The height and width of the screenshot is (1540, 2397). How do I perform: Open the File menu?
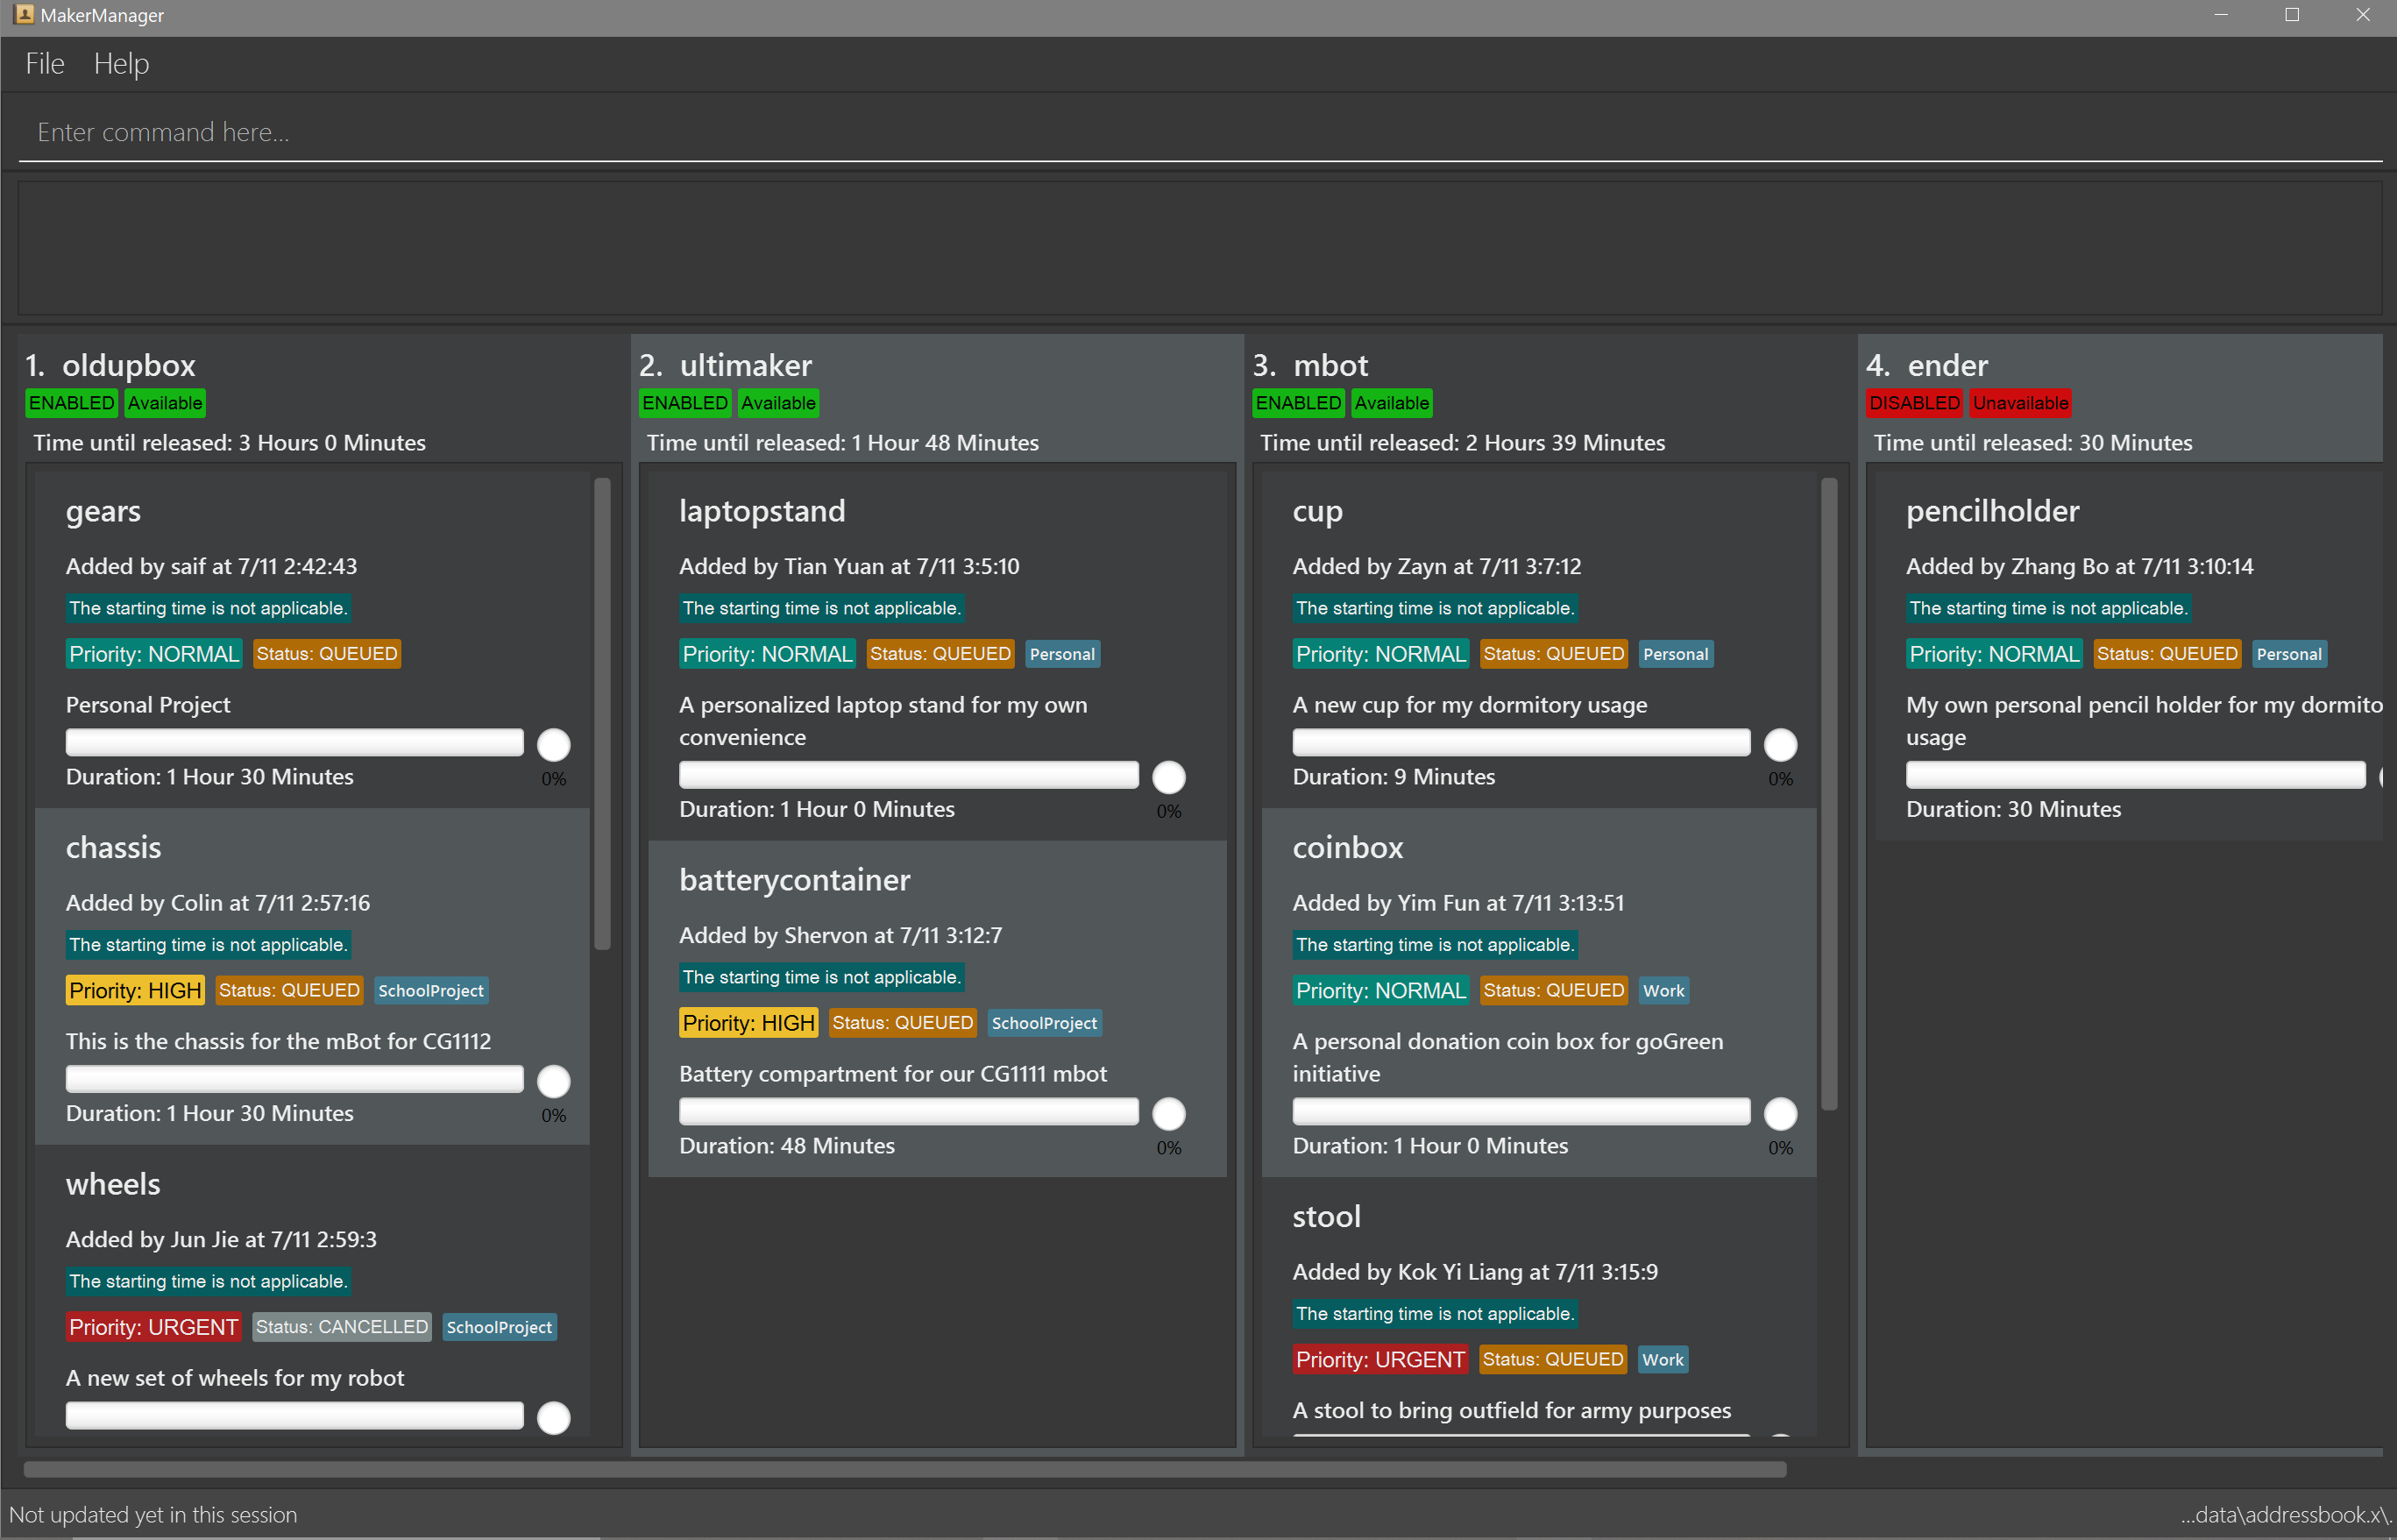pyautogui.click(x=45, y=64)
